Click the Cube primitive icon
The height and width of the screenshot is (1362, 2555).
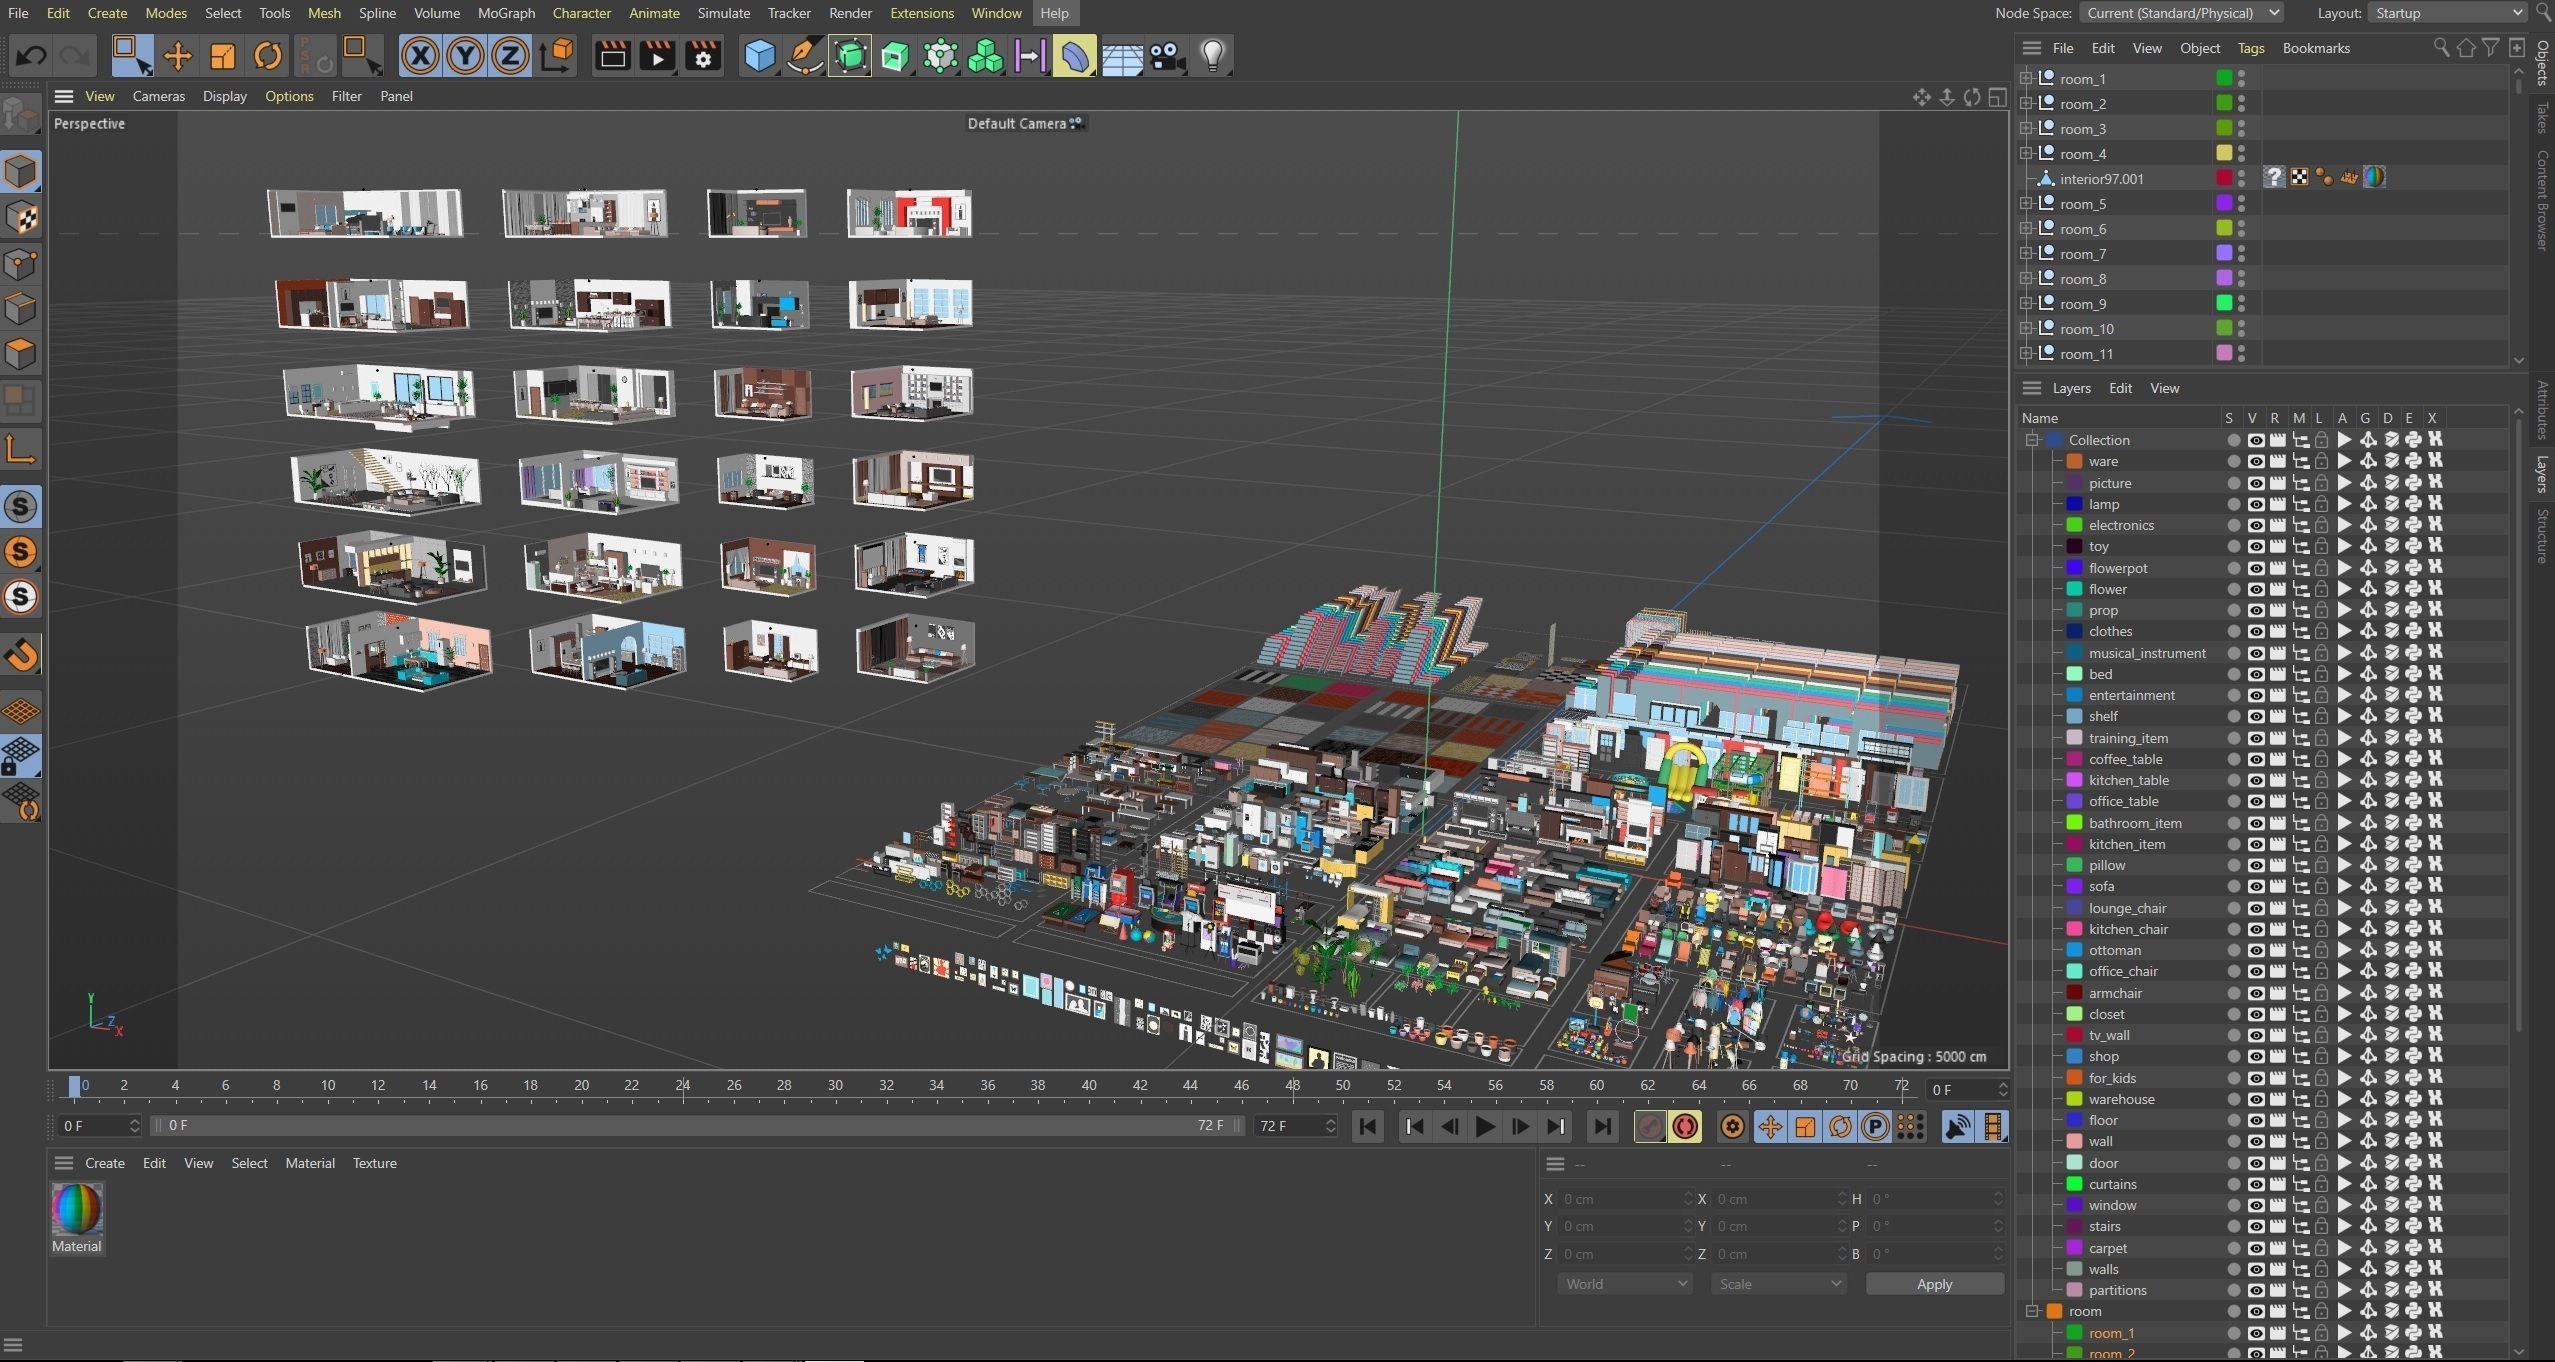click(x=759, y=56)
